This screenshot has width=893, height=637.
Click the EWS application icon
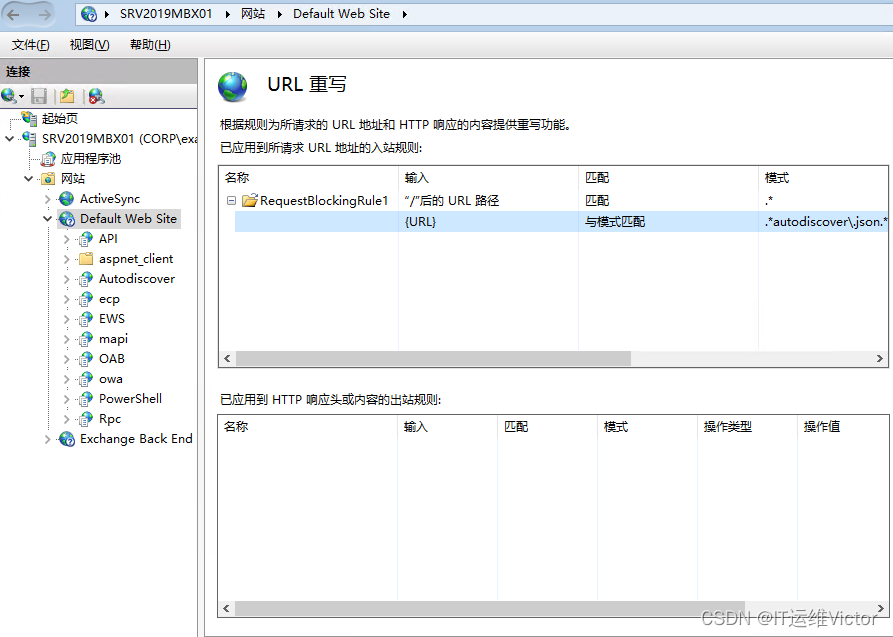(x=85, y=318)
